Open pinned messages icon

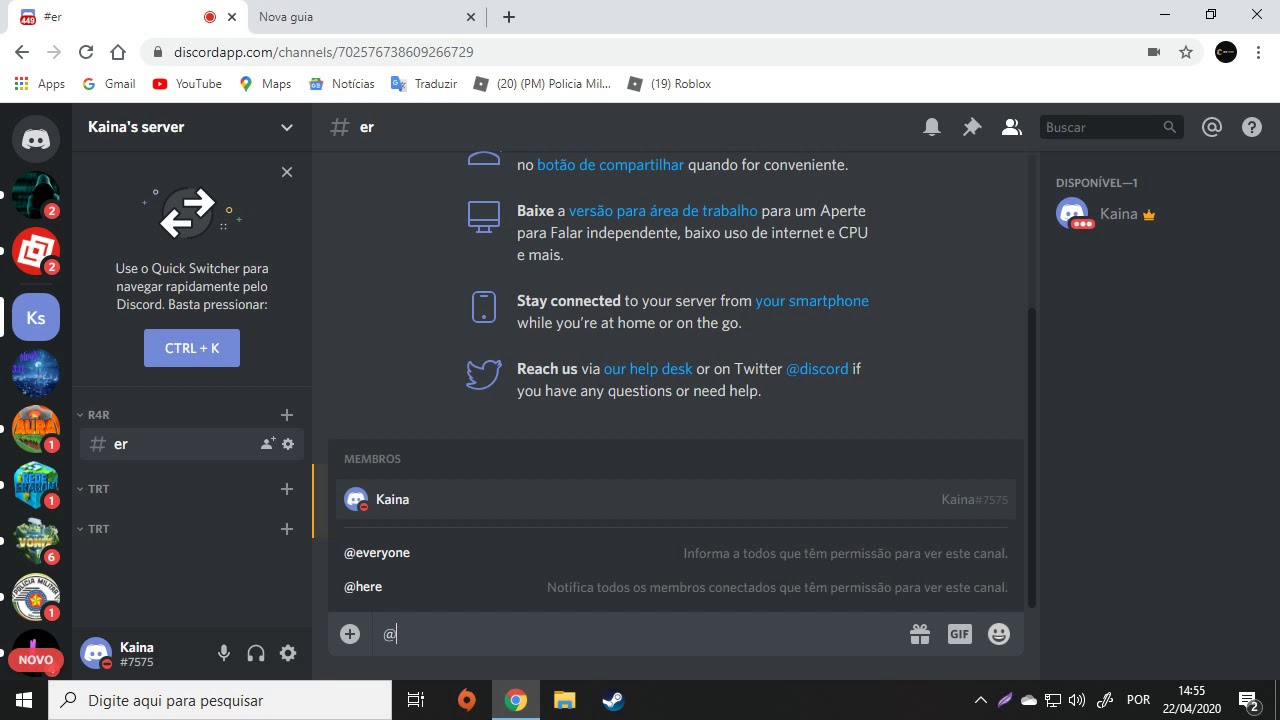pos(972,127)
